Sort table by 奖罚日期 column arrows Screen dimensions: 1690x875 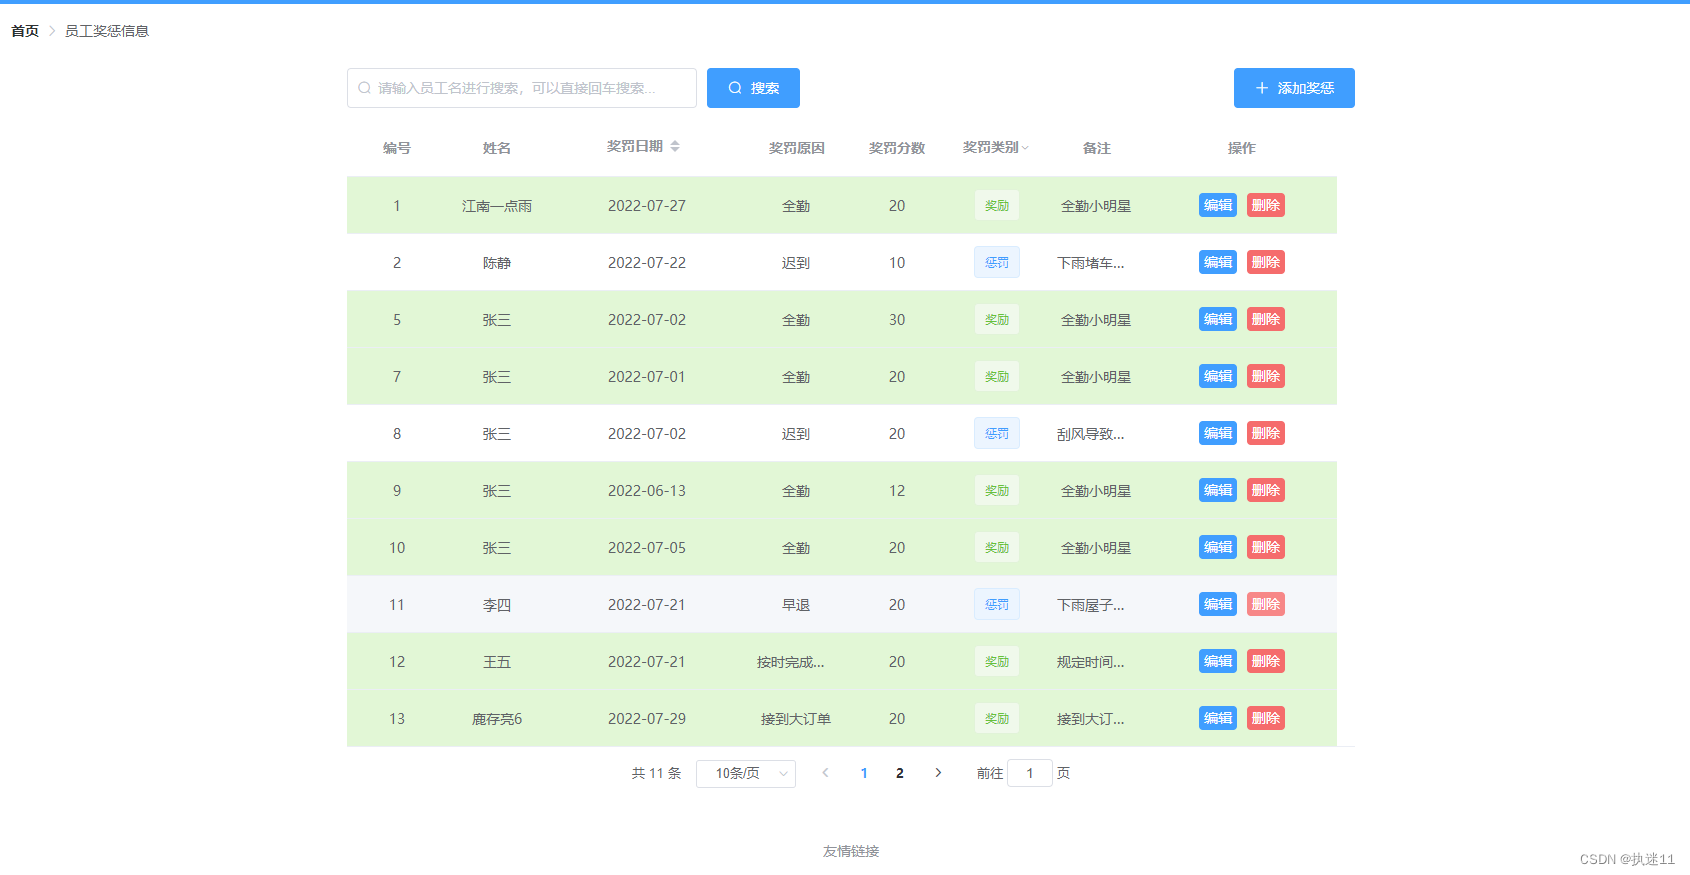(675, 146)
